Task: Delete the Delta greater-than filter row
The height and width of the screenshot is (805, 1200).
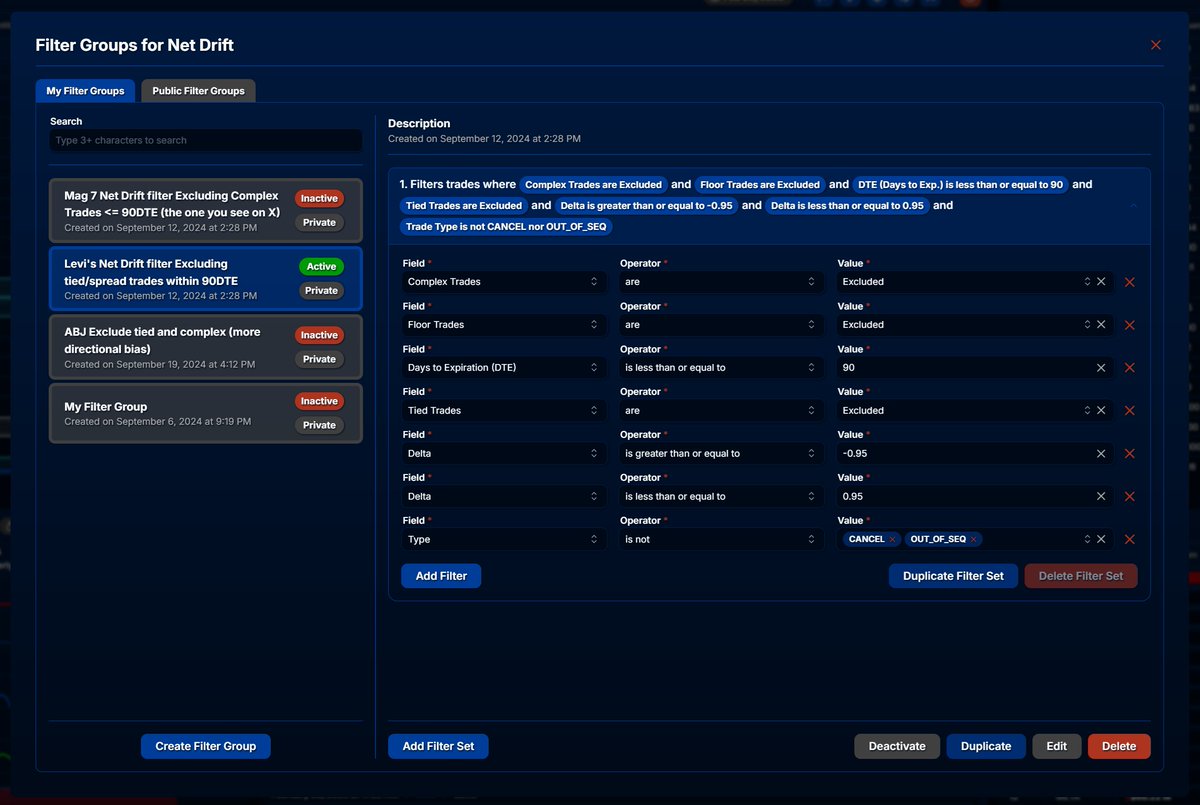Action: point(1130,454)
